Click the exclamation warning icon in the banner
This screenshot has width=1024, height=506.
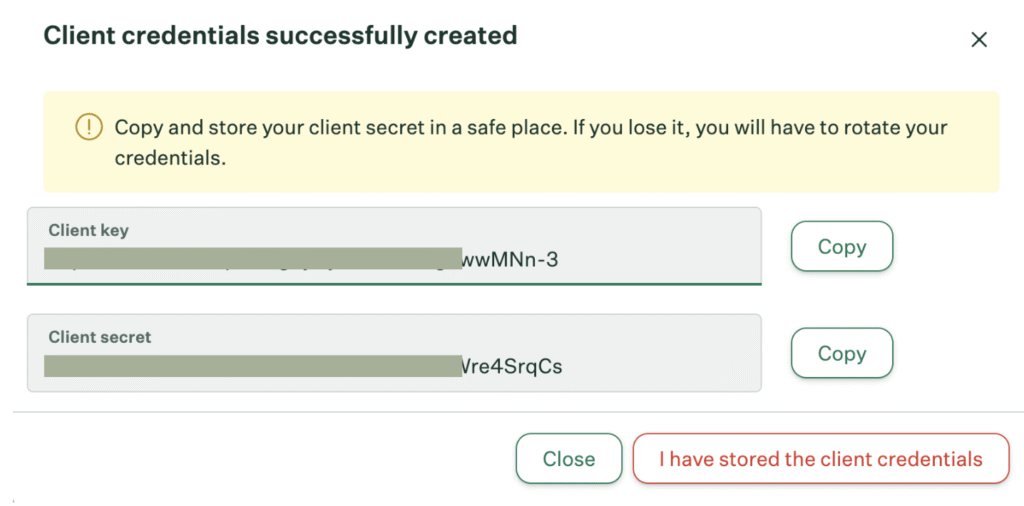pos(89,127)
